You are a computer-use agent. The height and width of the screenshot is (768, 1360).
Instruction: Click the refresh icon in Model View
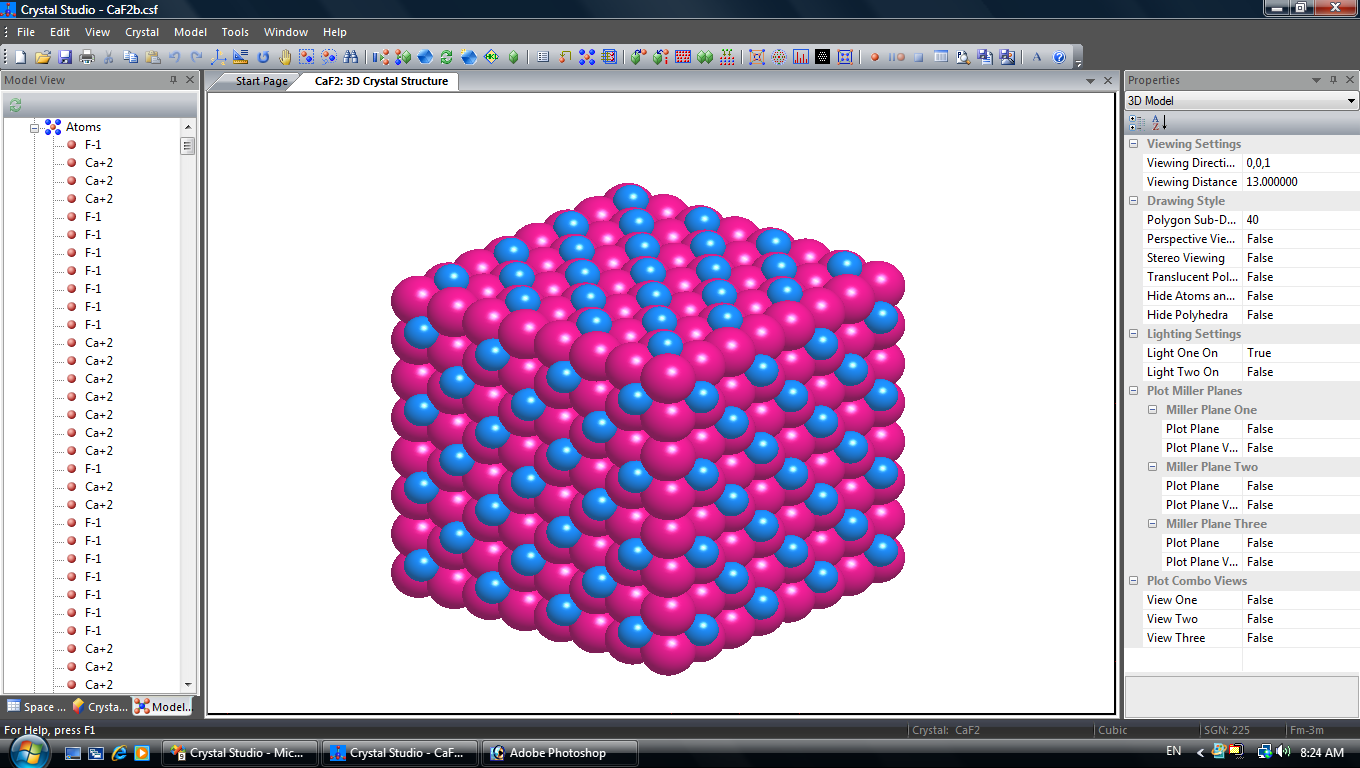(x=15, y=105)
